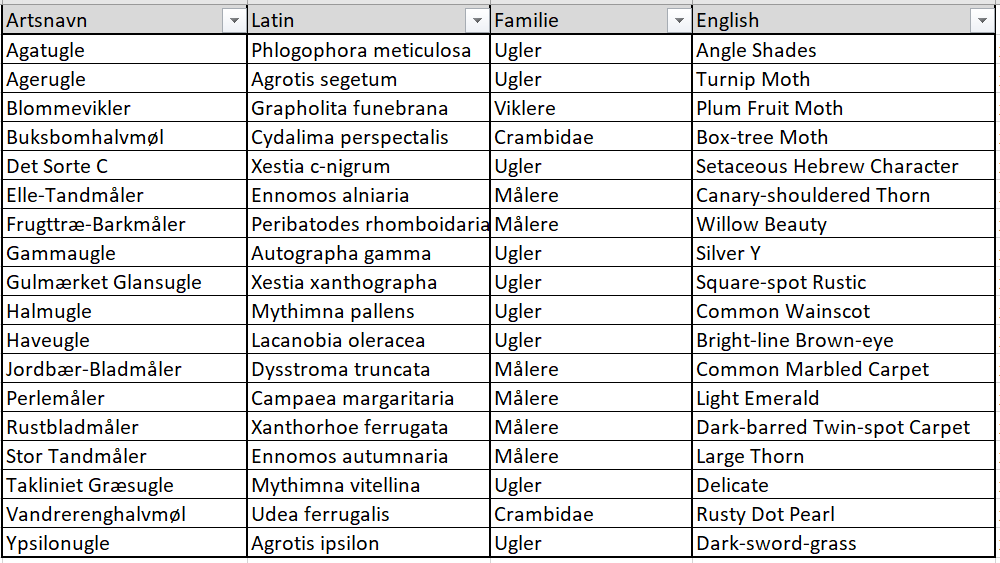This screenshot has height=563, width=1000.
Task: Click the Viklere family cell
Action: 591,108
